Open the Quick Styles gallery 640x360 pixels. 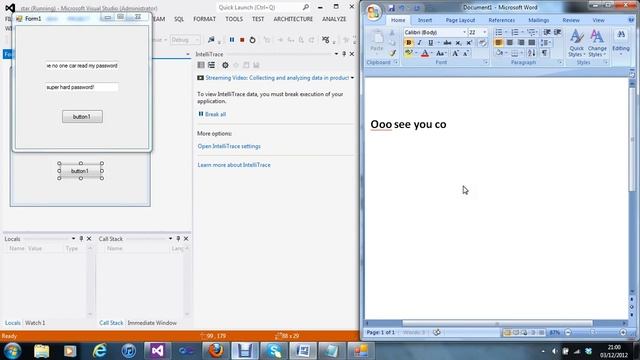(576, 43)
